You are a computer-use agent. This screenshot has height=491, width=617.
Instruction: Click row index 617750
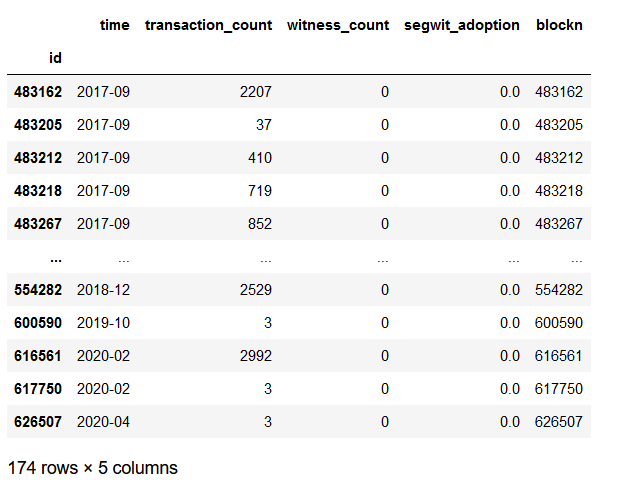pos(38,389)
